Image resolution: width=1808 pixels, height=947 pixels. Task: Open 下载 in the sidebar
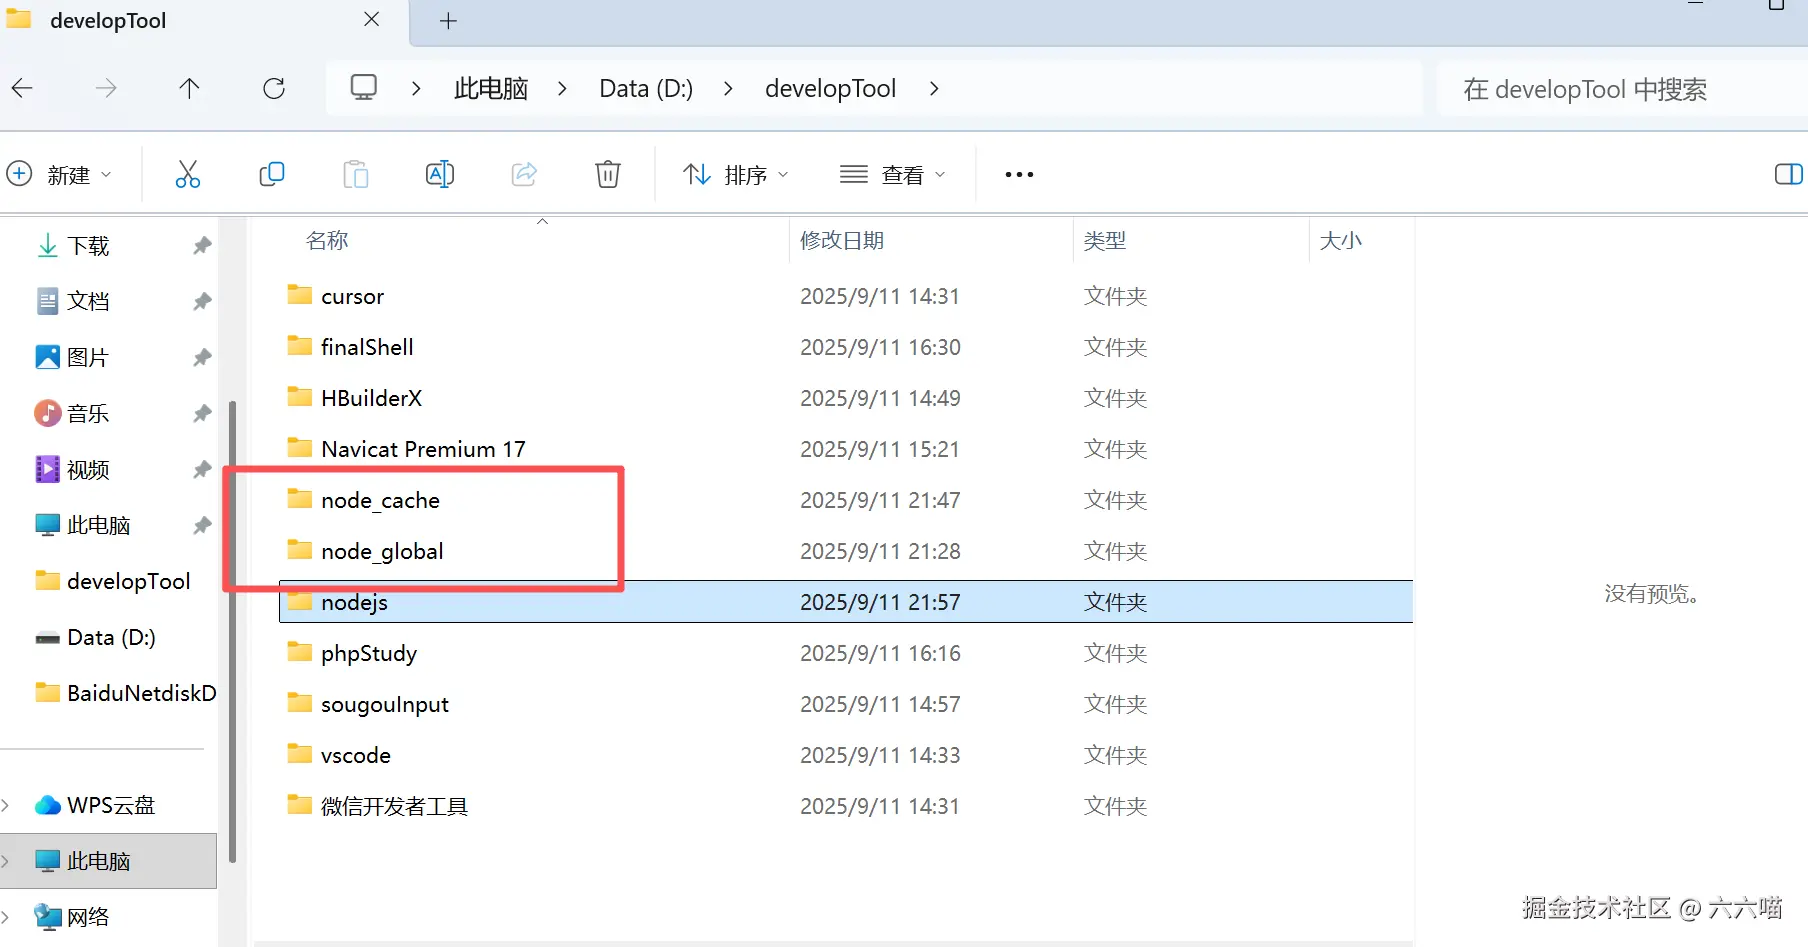tap(88, 245)
